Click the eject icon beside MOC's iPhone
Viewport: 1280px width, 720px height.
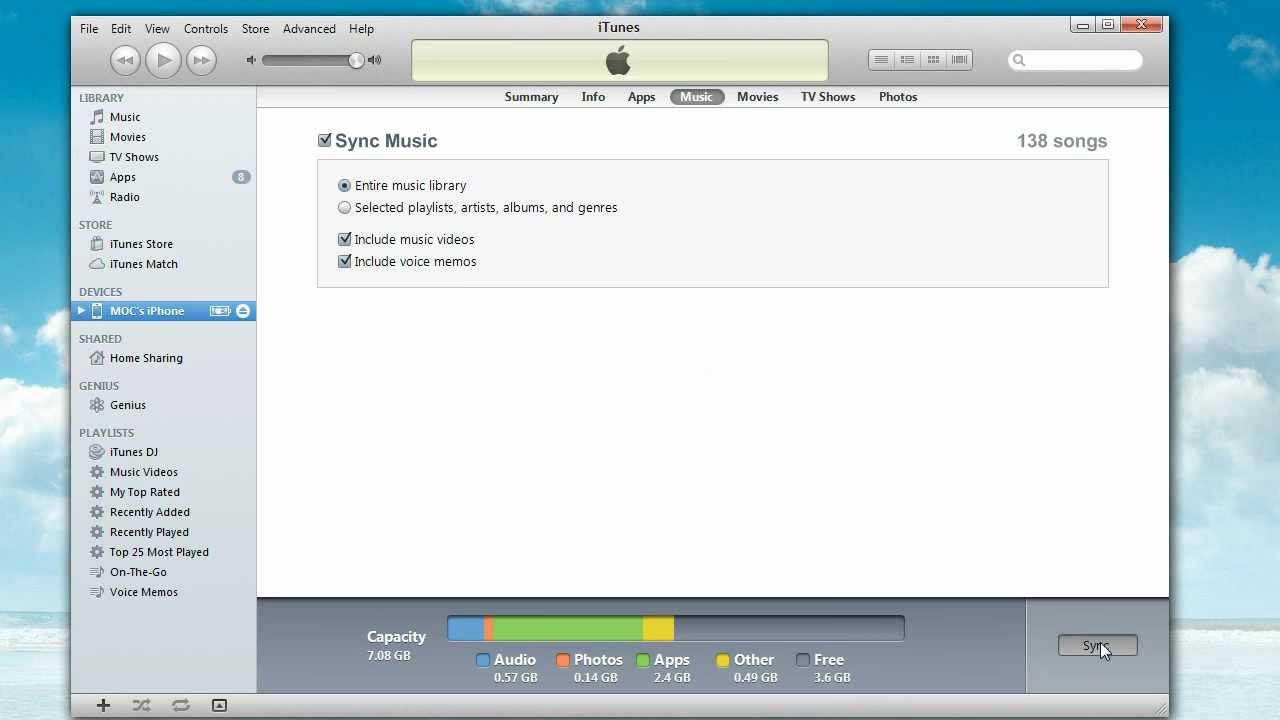pyautogui.click(x=243, y=311)
